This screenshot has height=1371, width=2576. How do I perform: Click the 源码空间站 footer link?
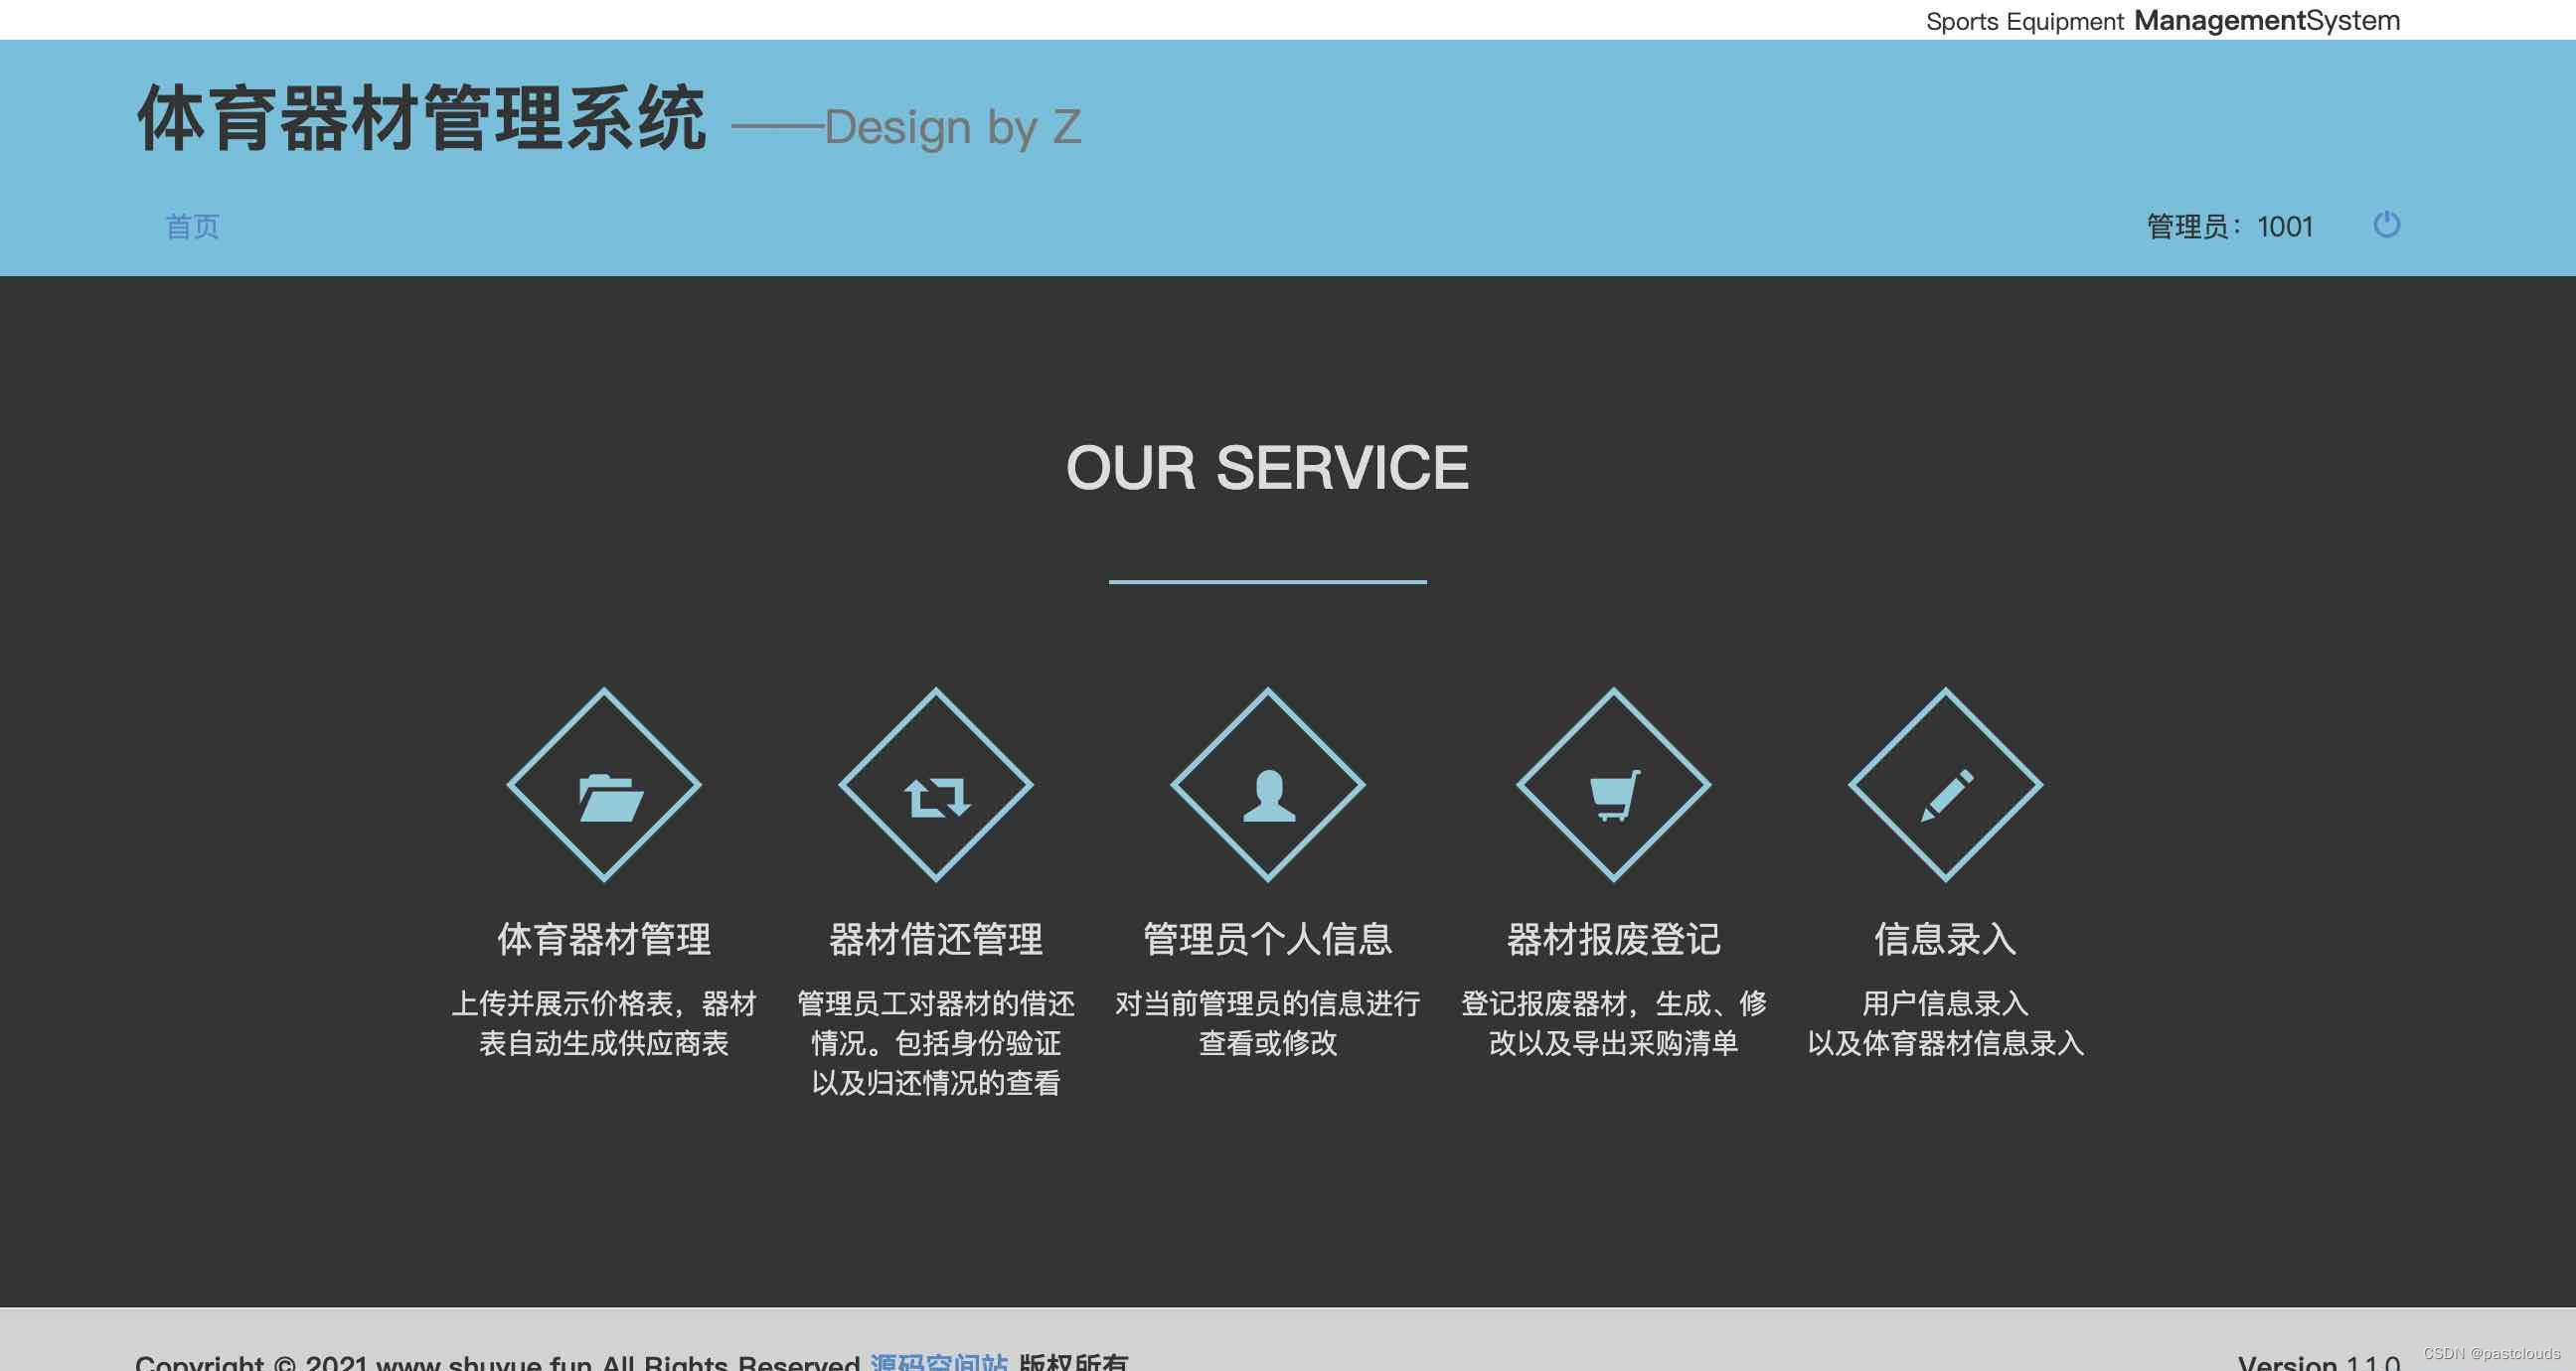(938, 1362)
